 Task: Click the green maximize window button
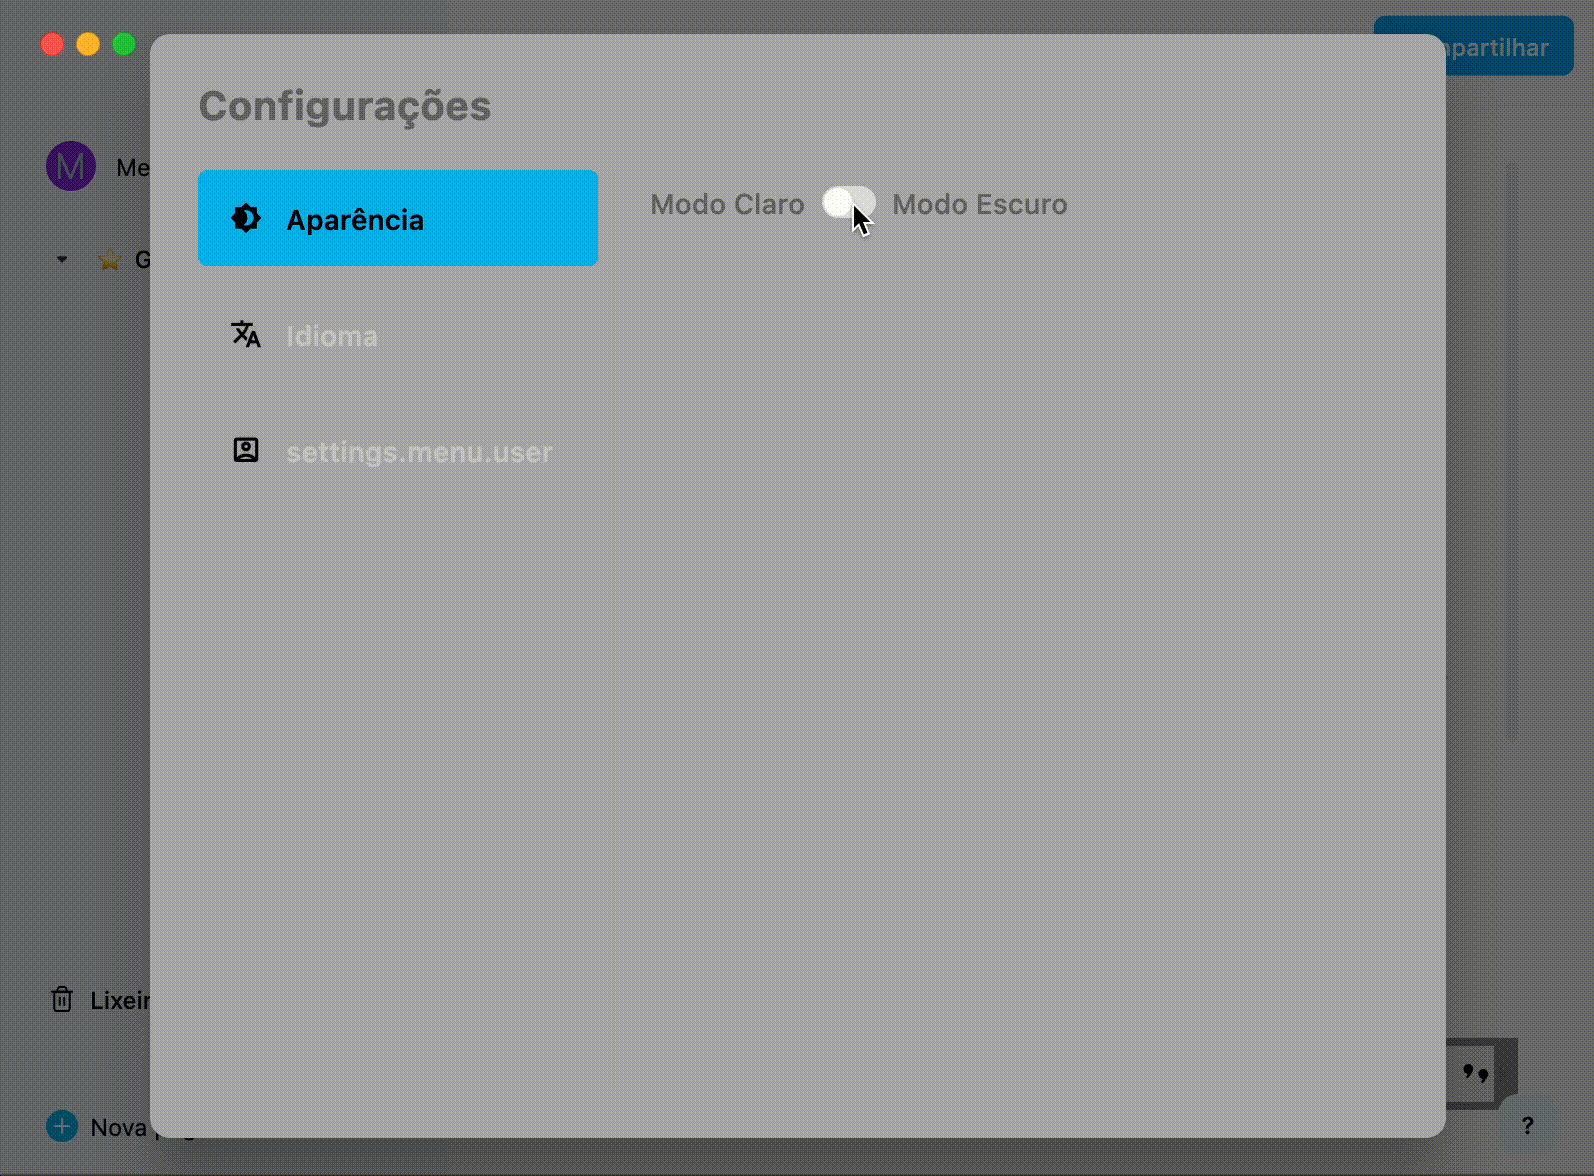(x=124, y=44)
